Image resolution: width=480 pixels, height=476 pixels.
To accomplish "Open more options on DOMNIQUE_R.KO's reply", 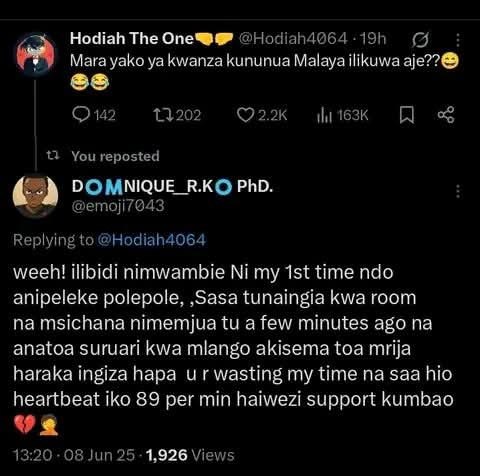I will point(458,192).
